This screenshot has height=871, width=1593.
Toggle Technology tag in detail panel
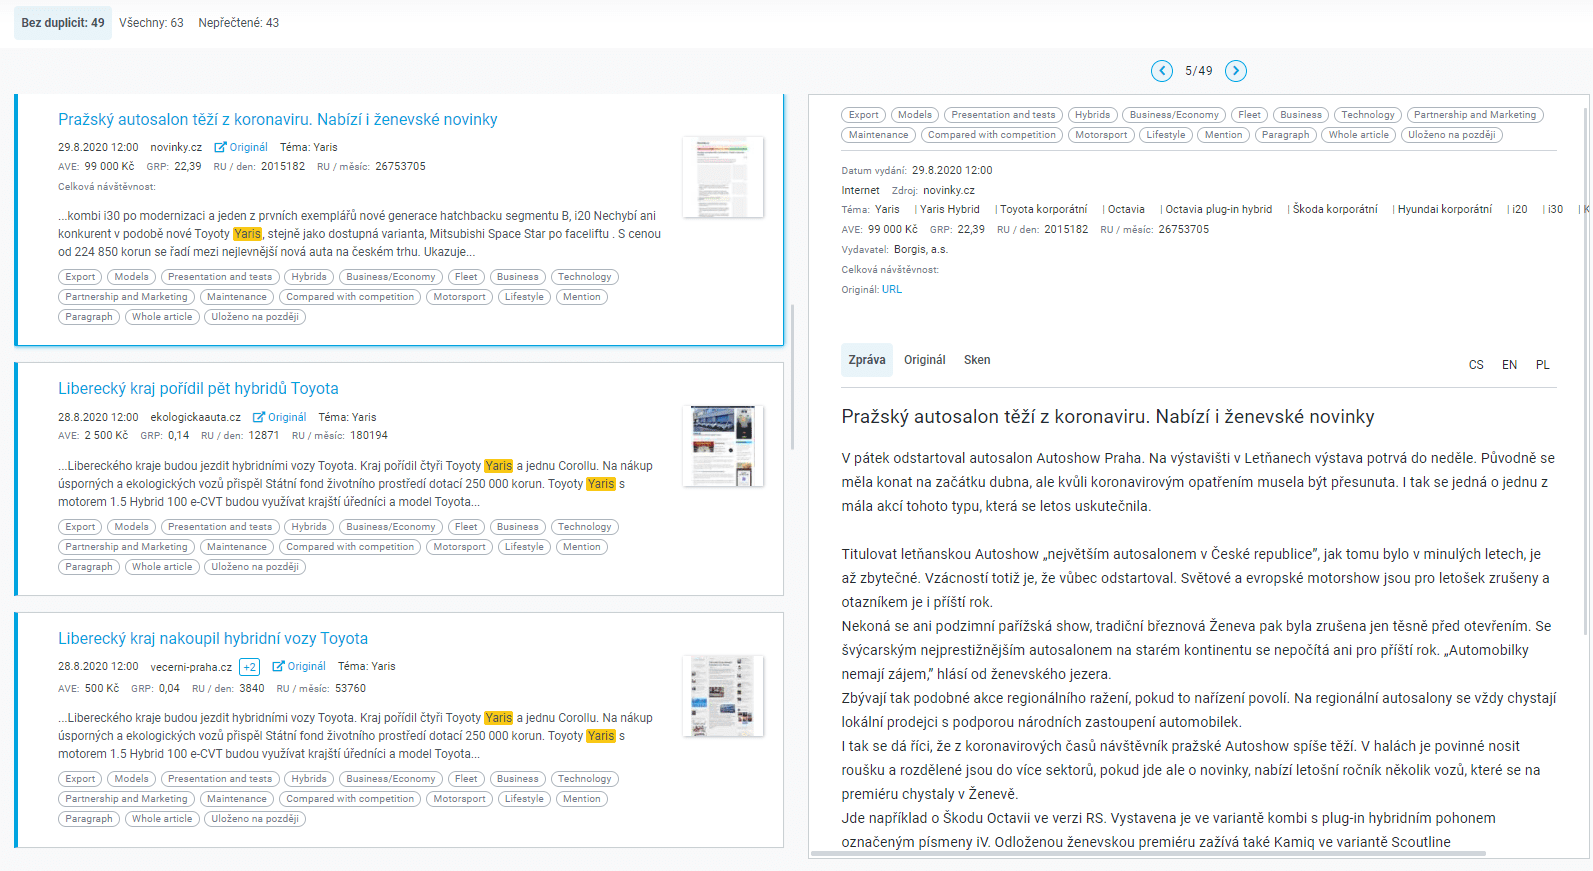(x=1368, y=115)
